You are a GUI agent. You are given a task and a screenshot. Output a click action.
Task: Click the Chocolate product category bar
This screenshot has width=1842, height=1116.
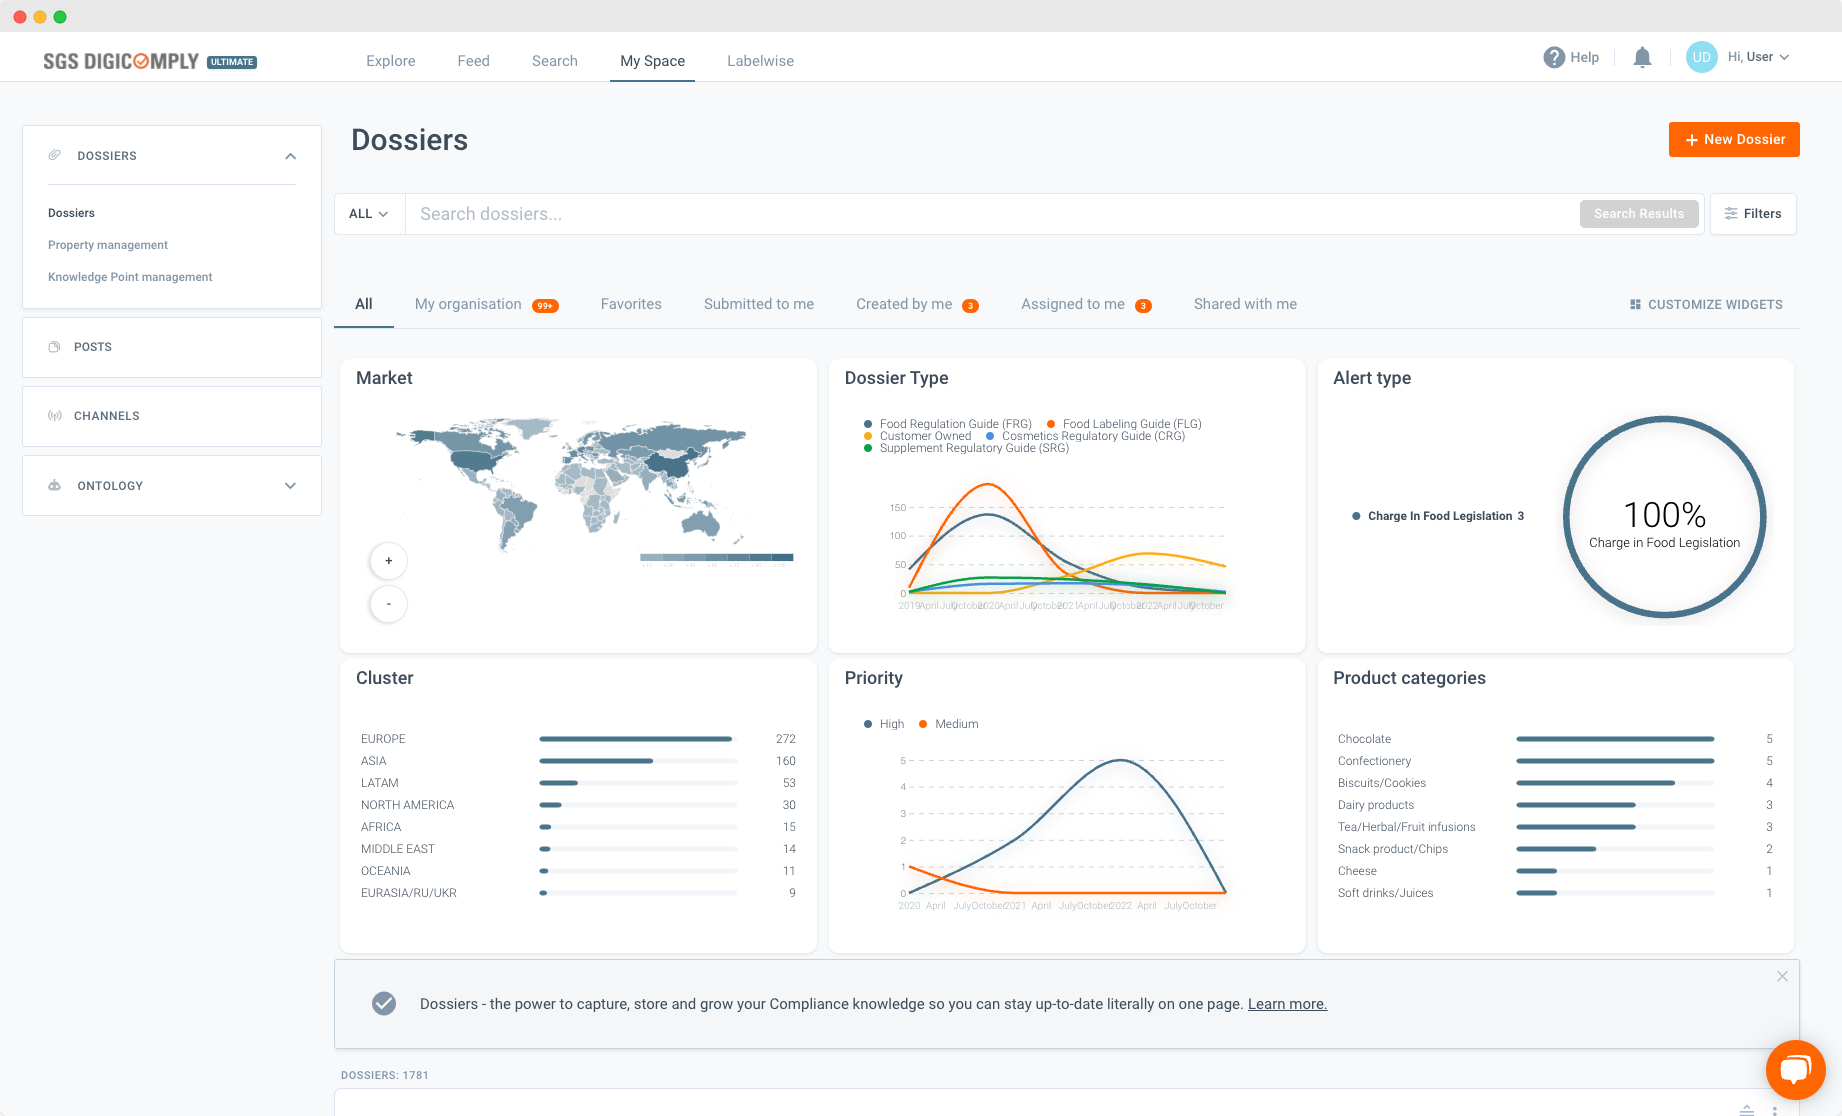pyautogui.click(x=1615, y=739)
